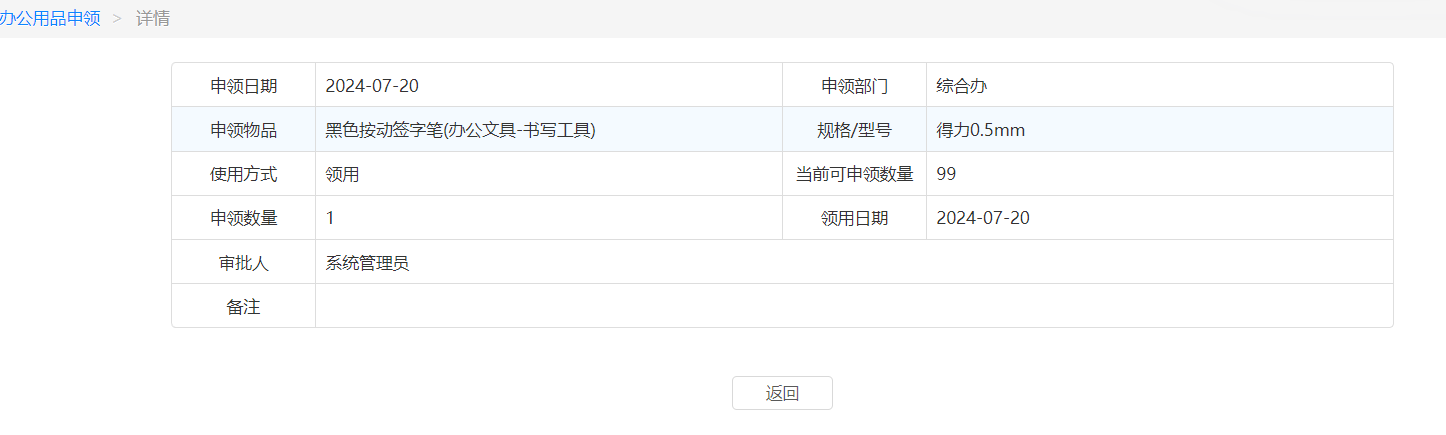
Task: Click the available quantity value 99
Action: click(946, 174)
